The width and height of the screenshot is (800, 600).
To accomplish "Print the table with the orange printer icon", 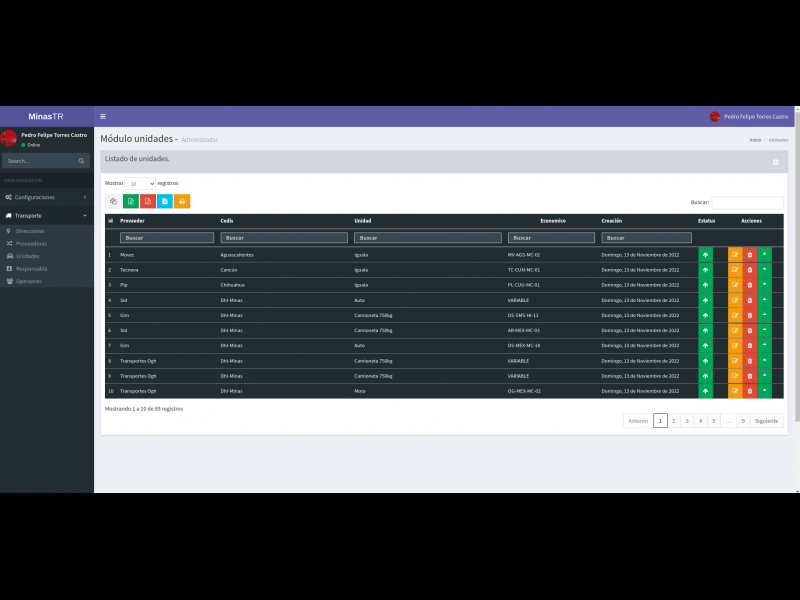I will (x=182, y=201).
